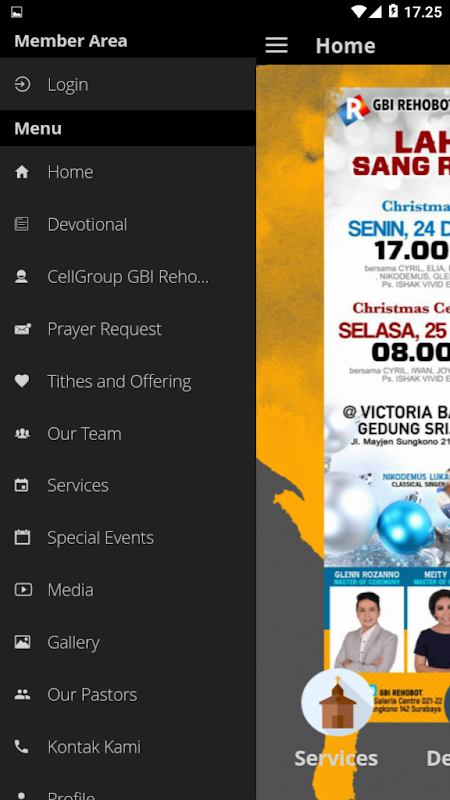
Task: Open the Services menu entry
Action: click(128, 485)
